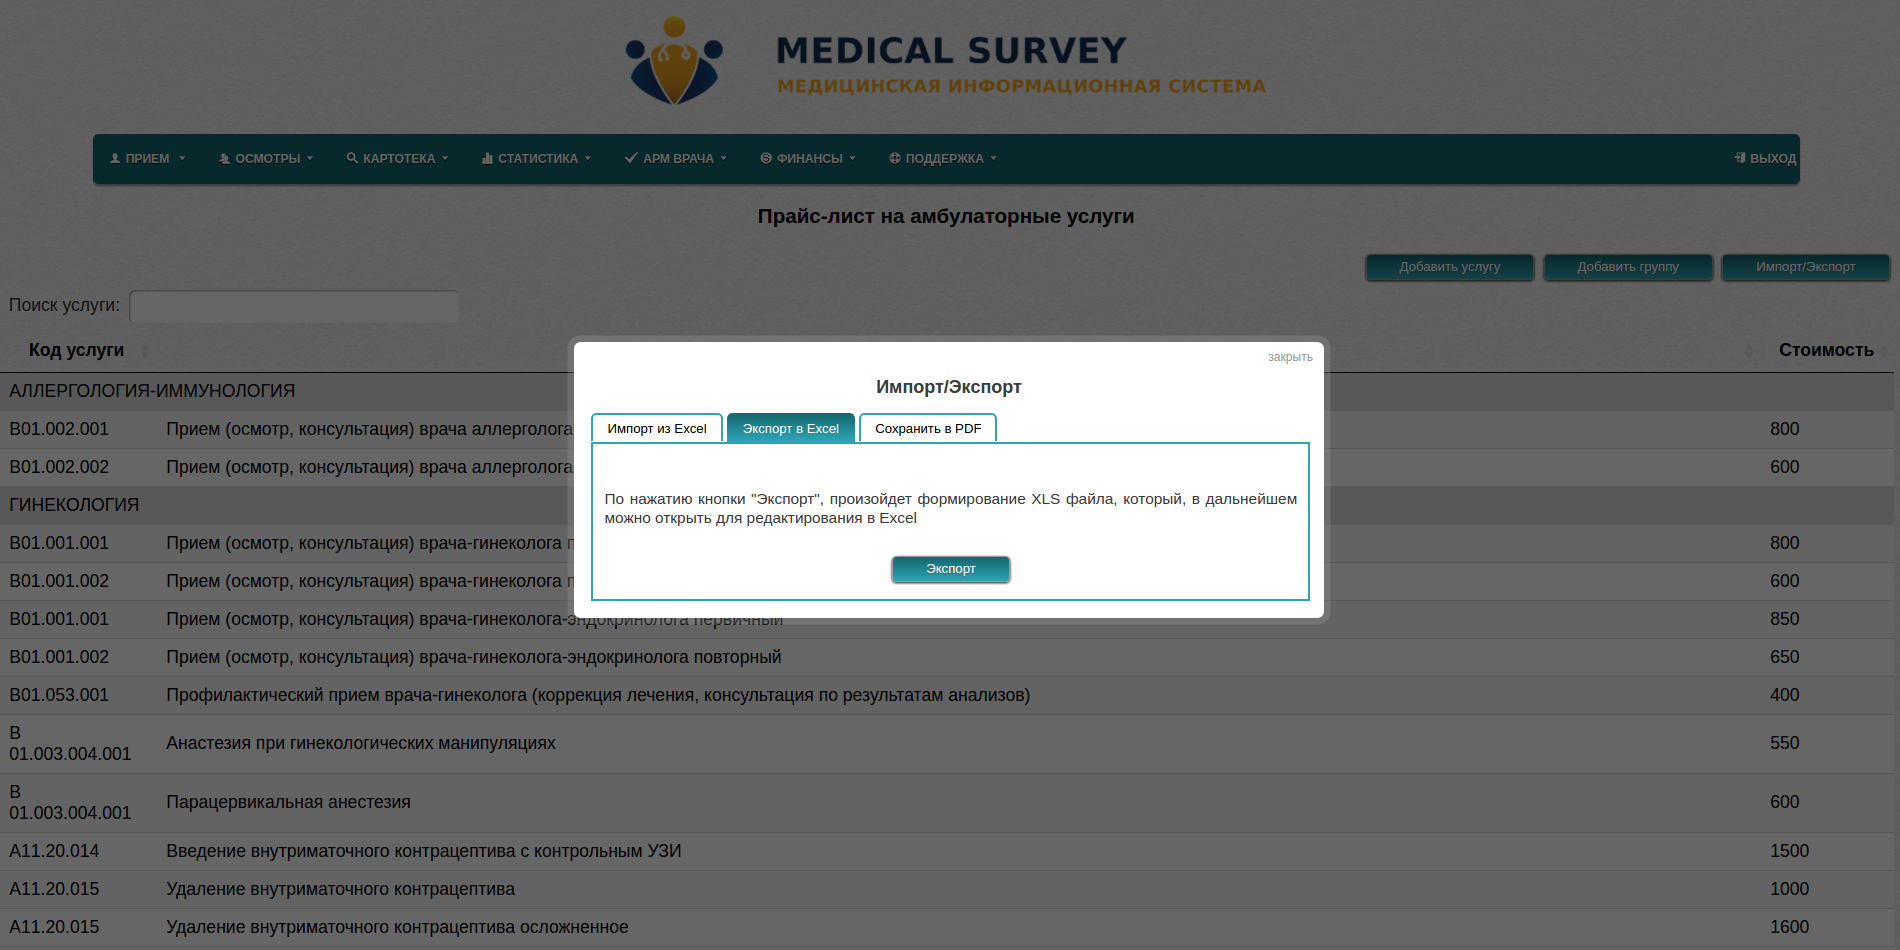
Task: Click the doctor icon beside ОСМОТРЫ
Action: coord(225,158)
